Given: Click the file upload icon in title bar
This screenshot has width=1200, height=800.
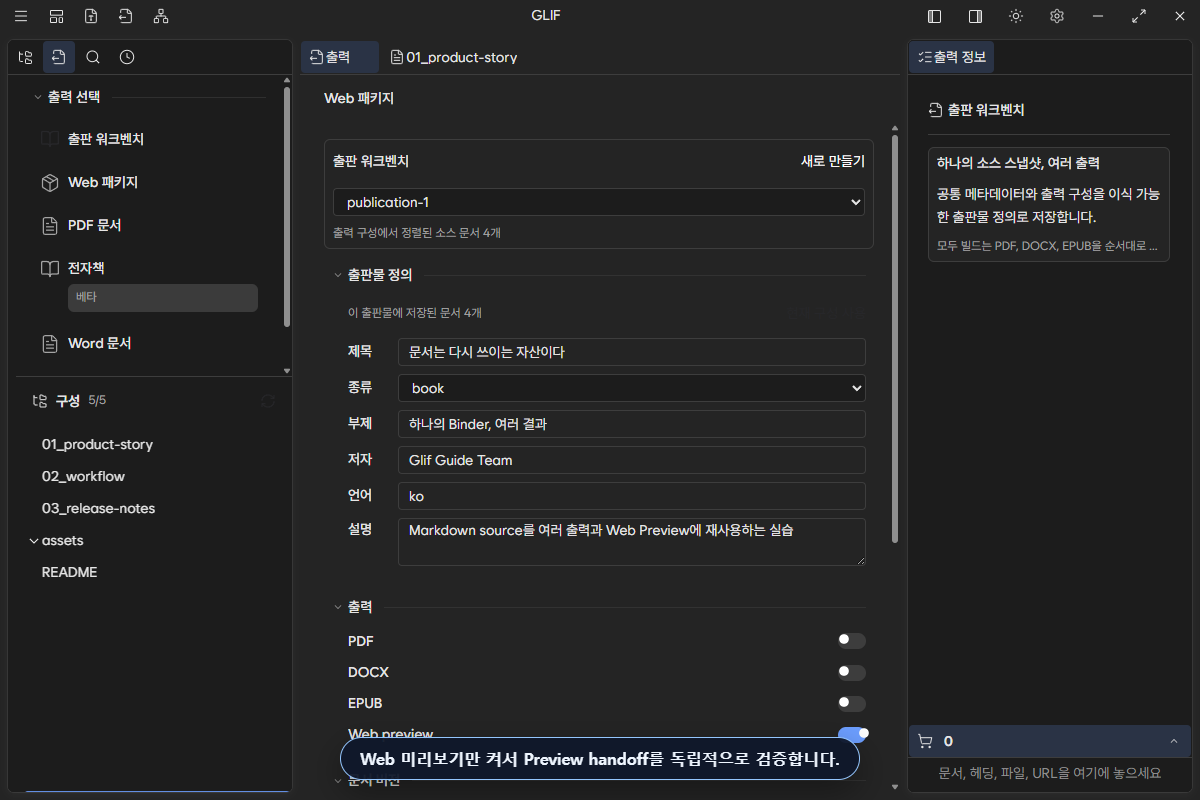Looking at the screenshot, I should tap(91, 16).
